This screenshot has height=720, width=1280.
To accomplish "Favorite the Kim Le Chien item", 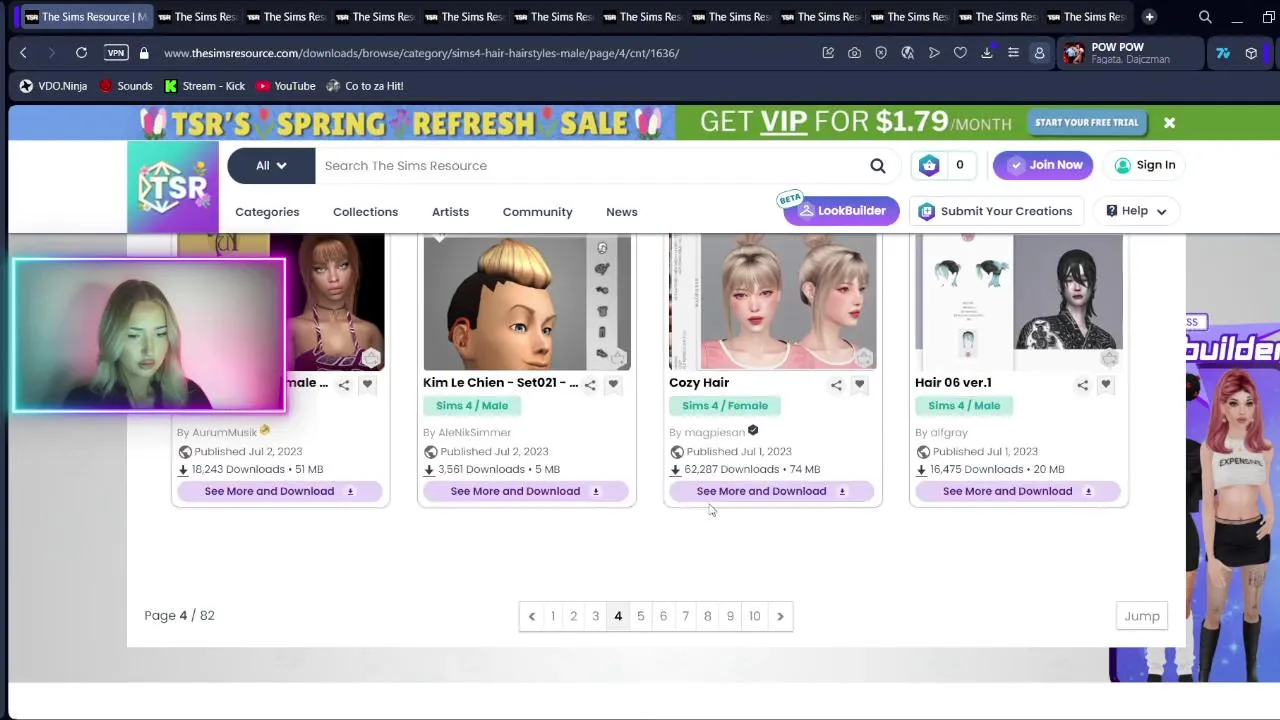I will tap(613, 384).
